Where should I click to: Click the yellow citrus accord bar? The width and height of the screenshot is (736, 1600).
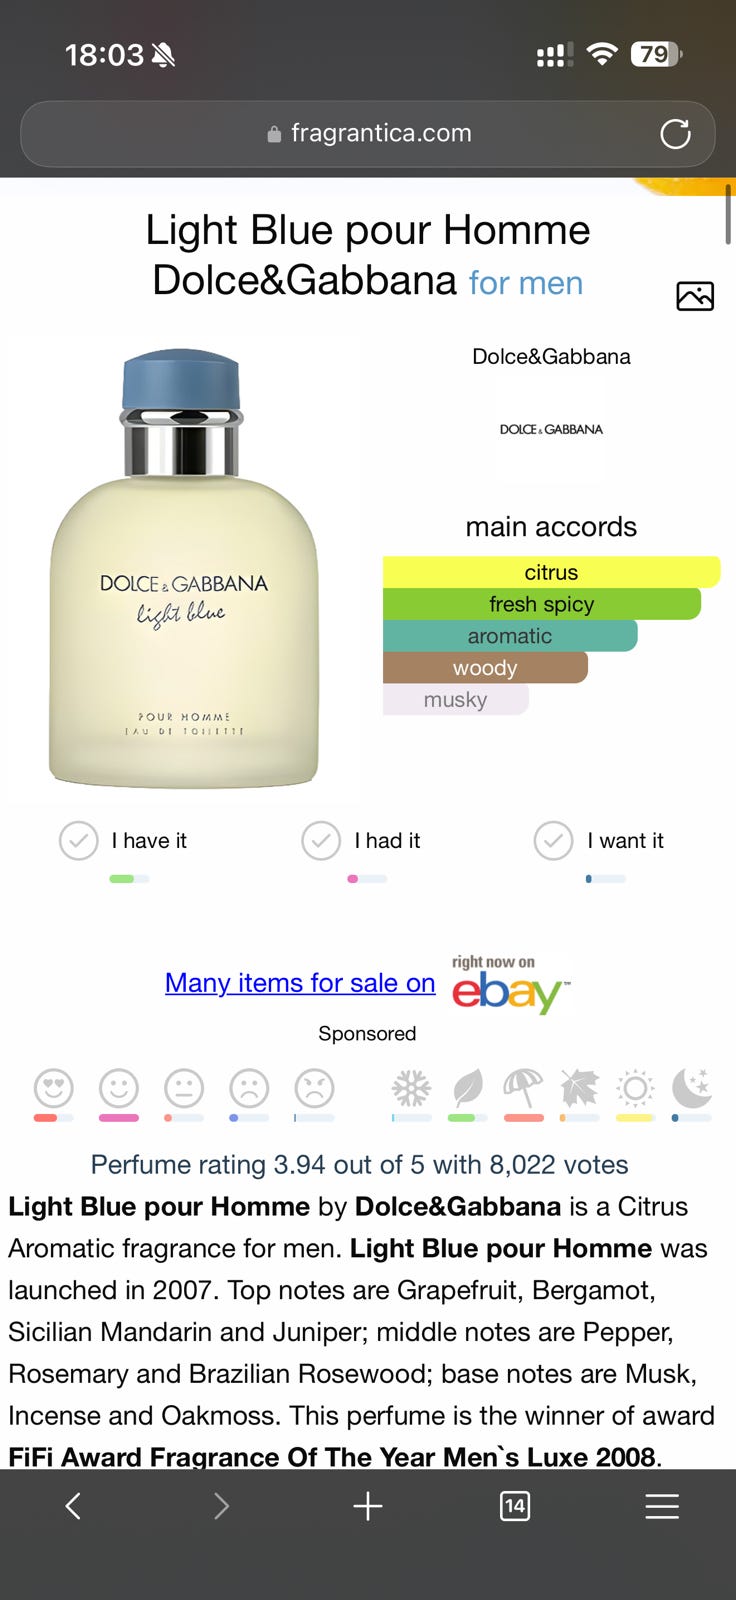[551, 572]
